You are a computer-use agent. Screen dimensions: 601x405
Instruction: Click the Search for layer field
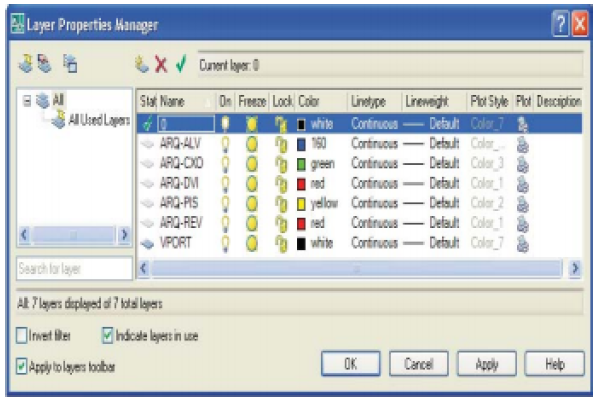(75, 269)
